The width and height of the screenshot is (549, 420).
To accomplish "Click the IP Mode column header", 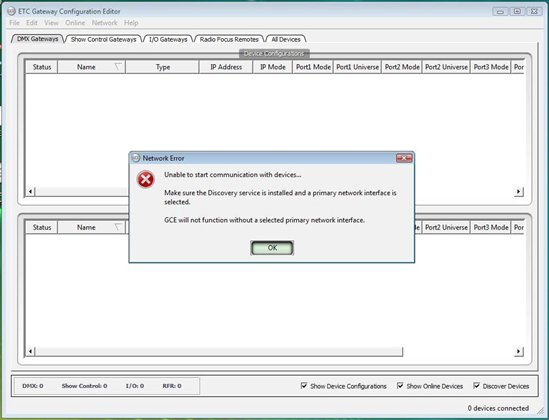I will [272, 67].
